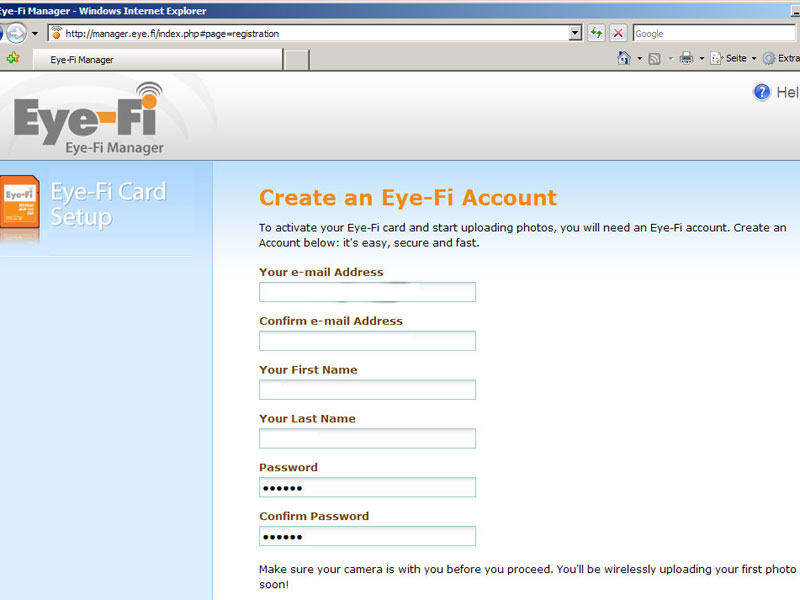The image size is (800, 600).
Task: Click the Add to Favorites star icon
Action: click(13, 59)
